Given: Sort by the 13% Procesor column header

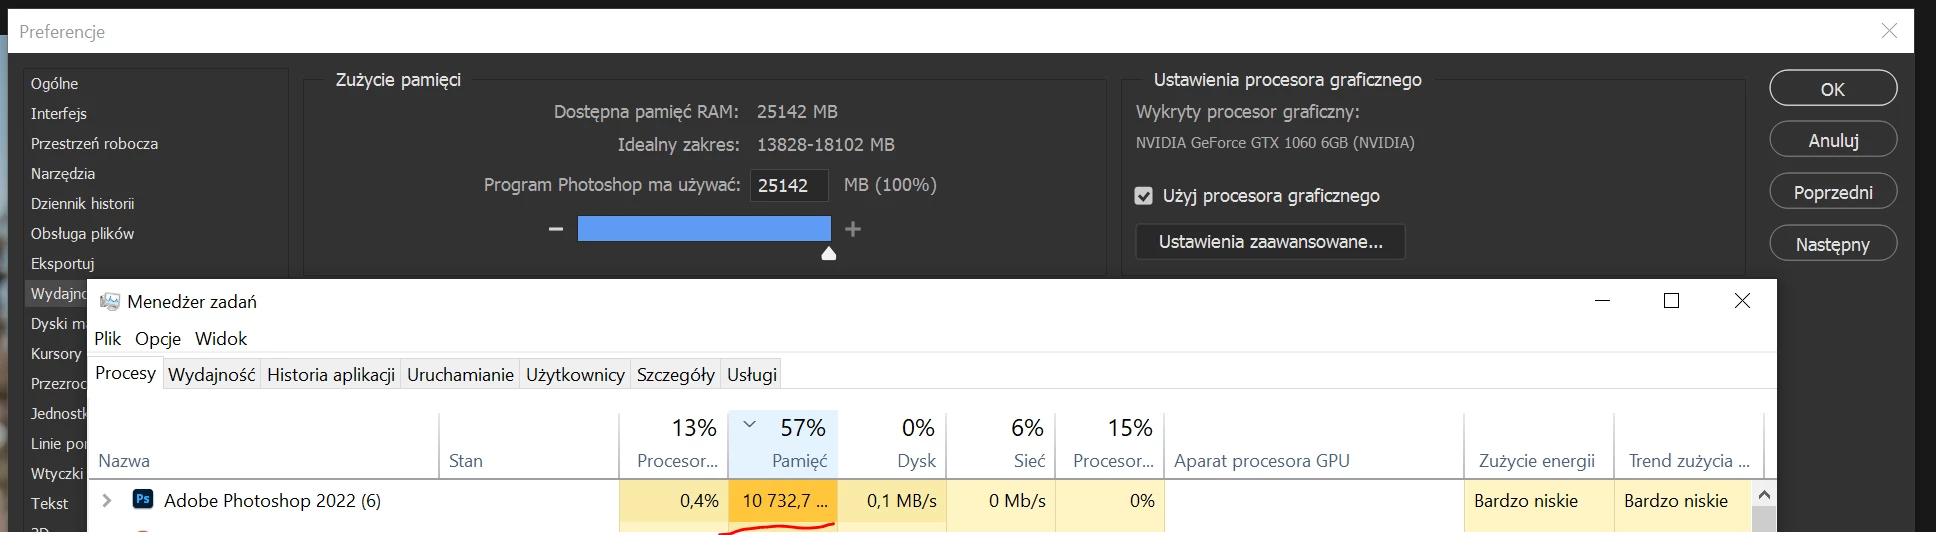Looking at the screenshot, I should [674, 445].
